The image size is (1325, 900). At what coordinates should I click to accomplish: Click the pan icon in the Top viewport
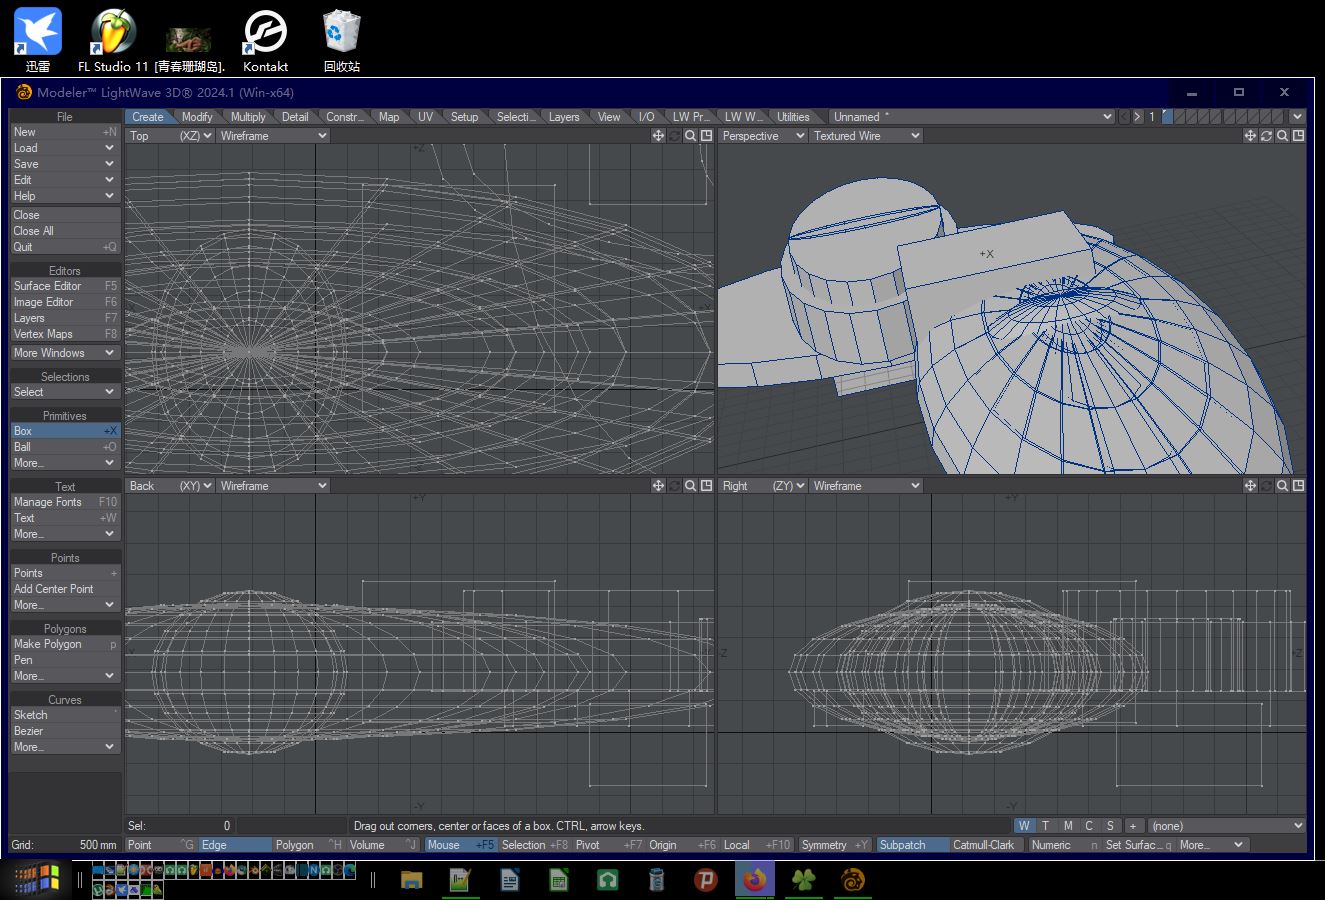(658, 135)
